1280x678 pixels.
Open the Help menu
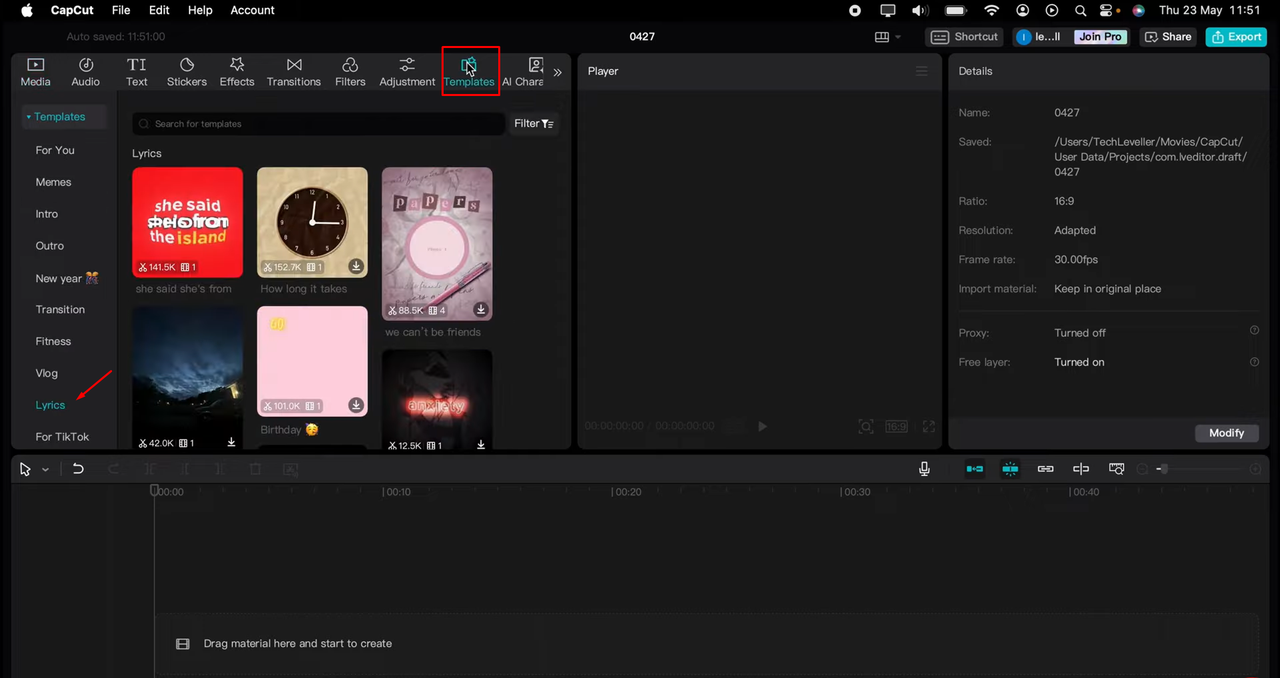point(200,10)
